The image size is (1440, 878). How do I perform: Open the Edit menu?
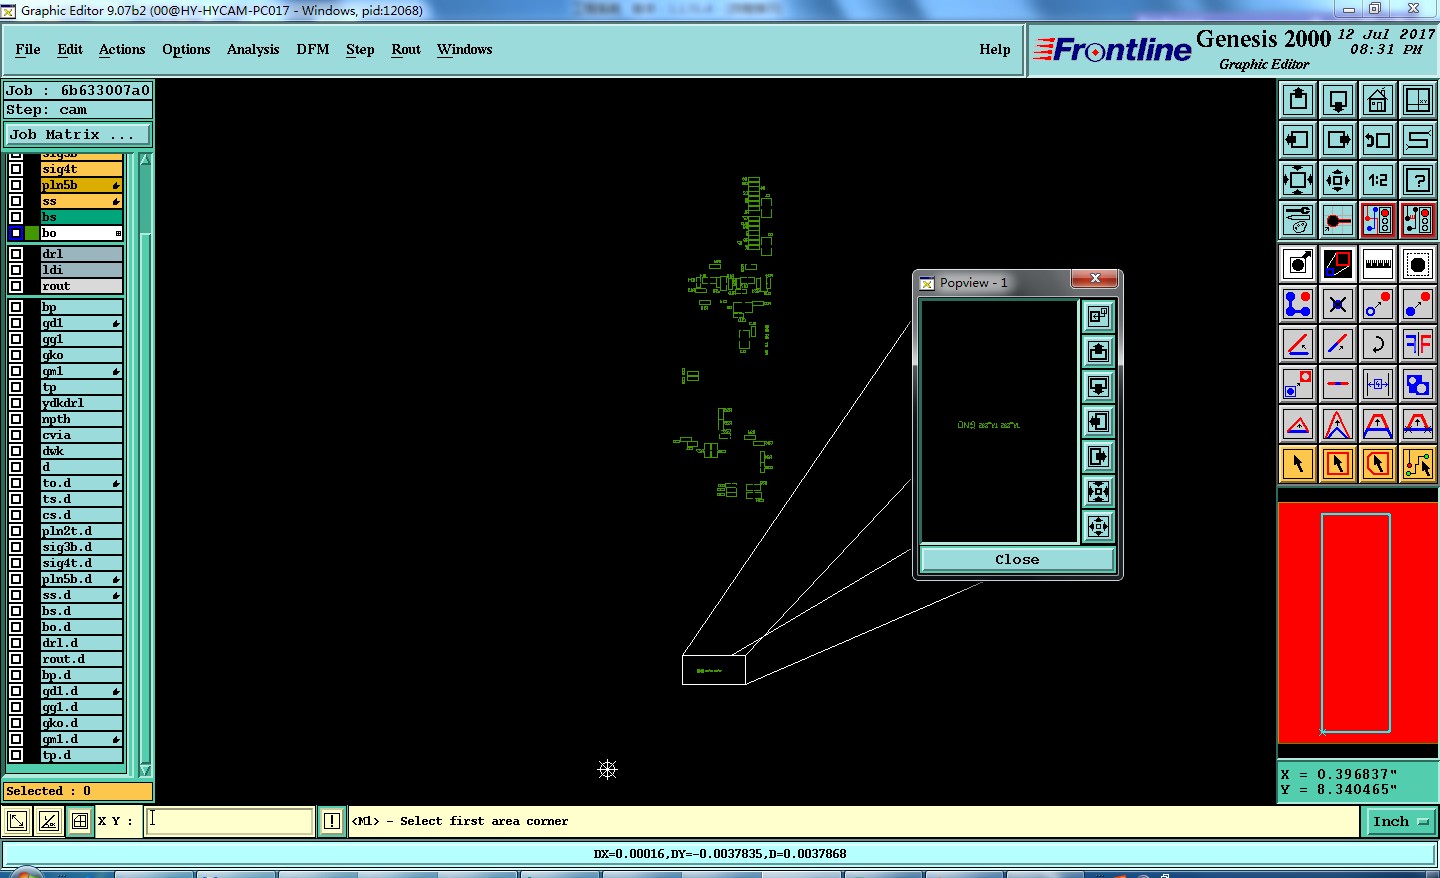70,49
